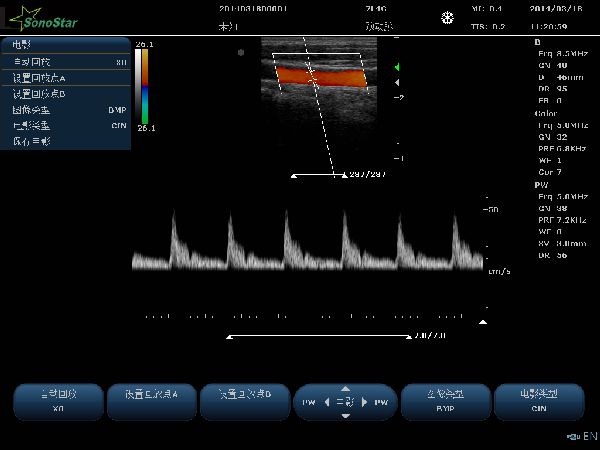Viewport: 600px width, 450px height.
Task: Click the 297/297 cine frame slider bar
Action: click(x=319, y=175)
